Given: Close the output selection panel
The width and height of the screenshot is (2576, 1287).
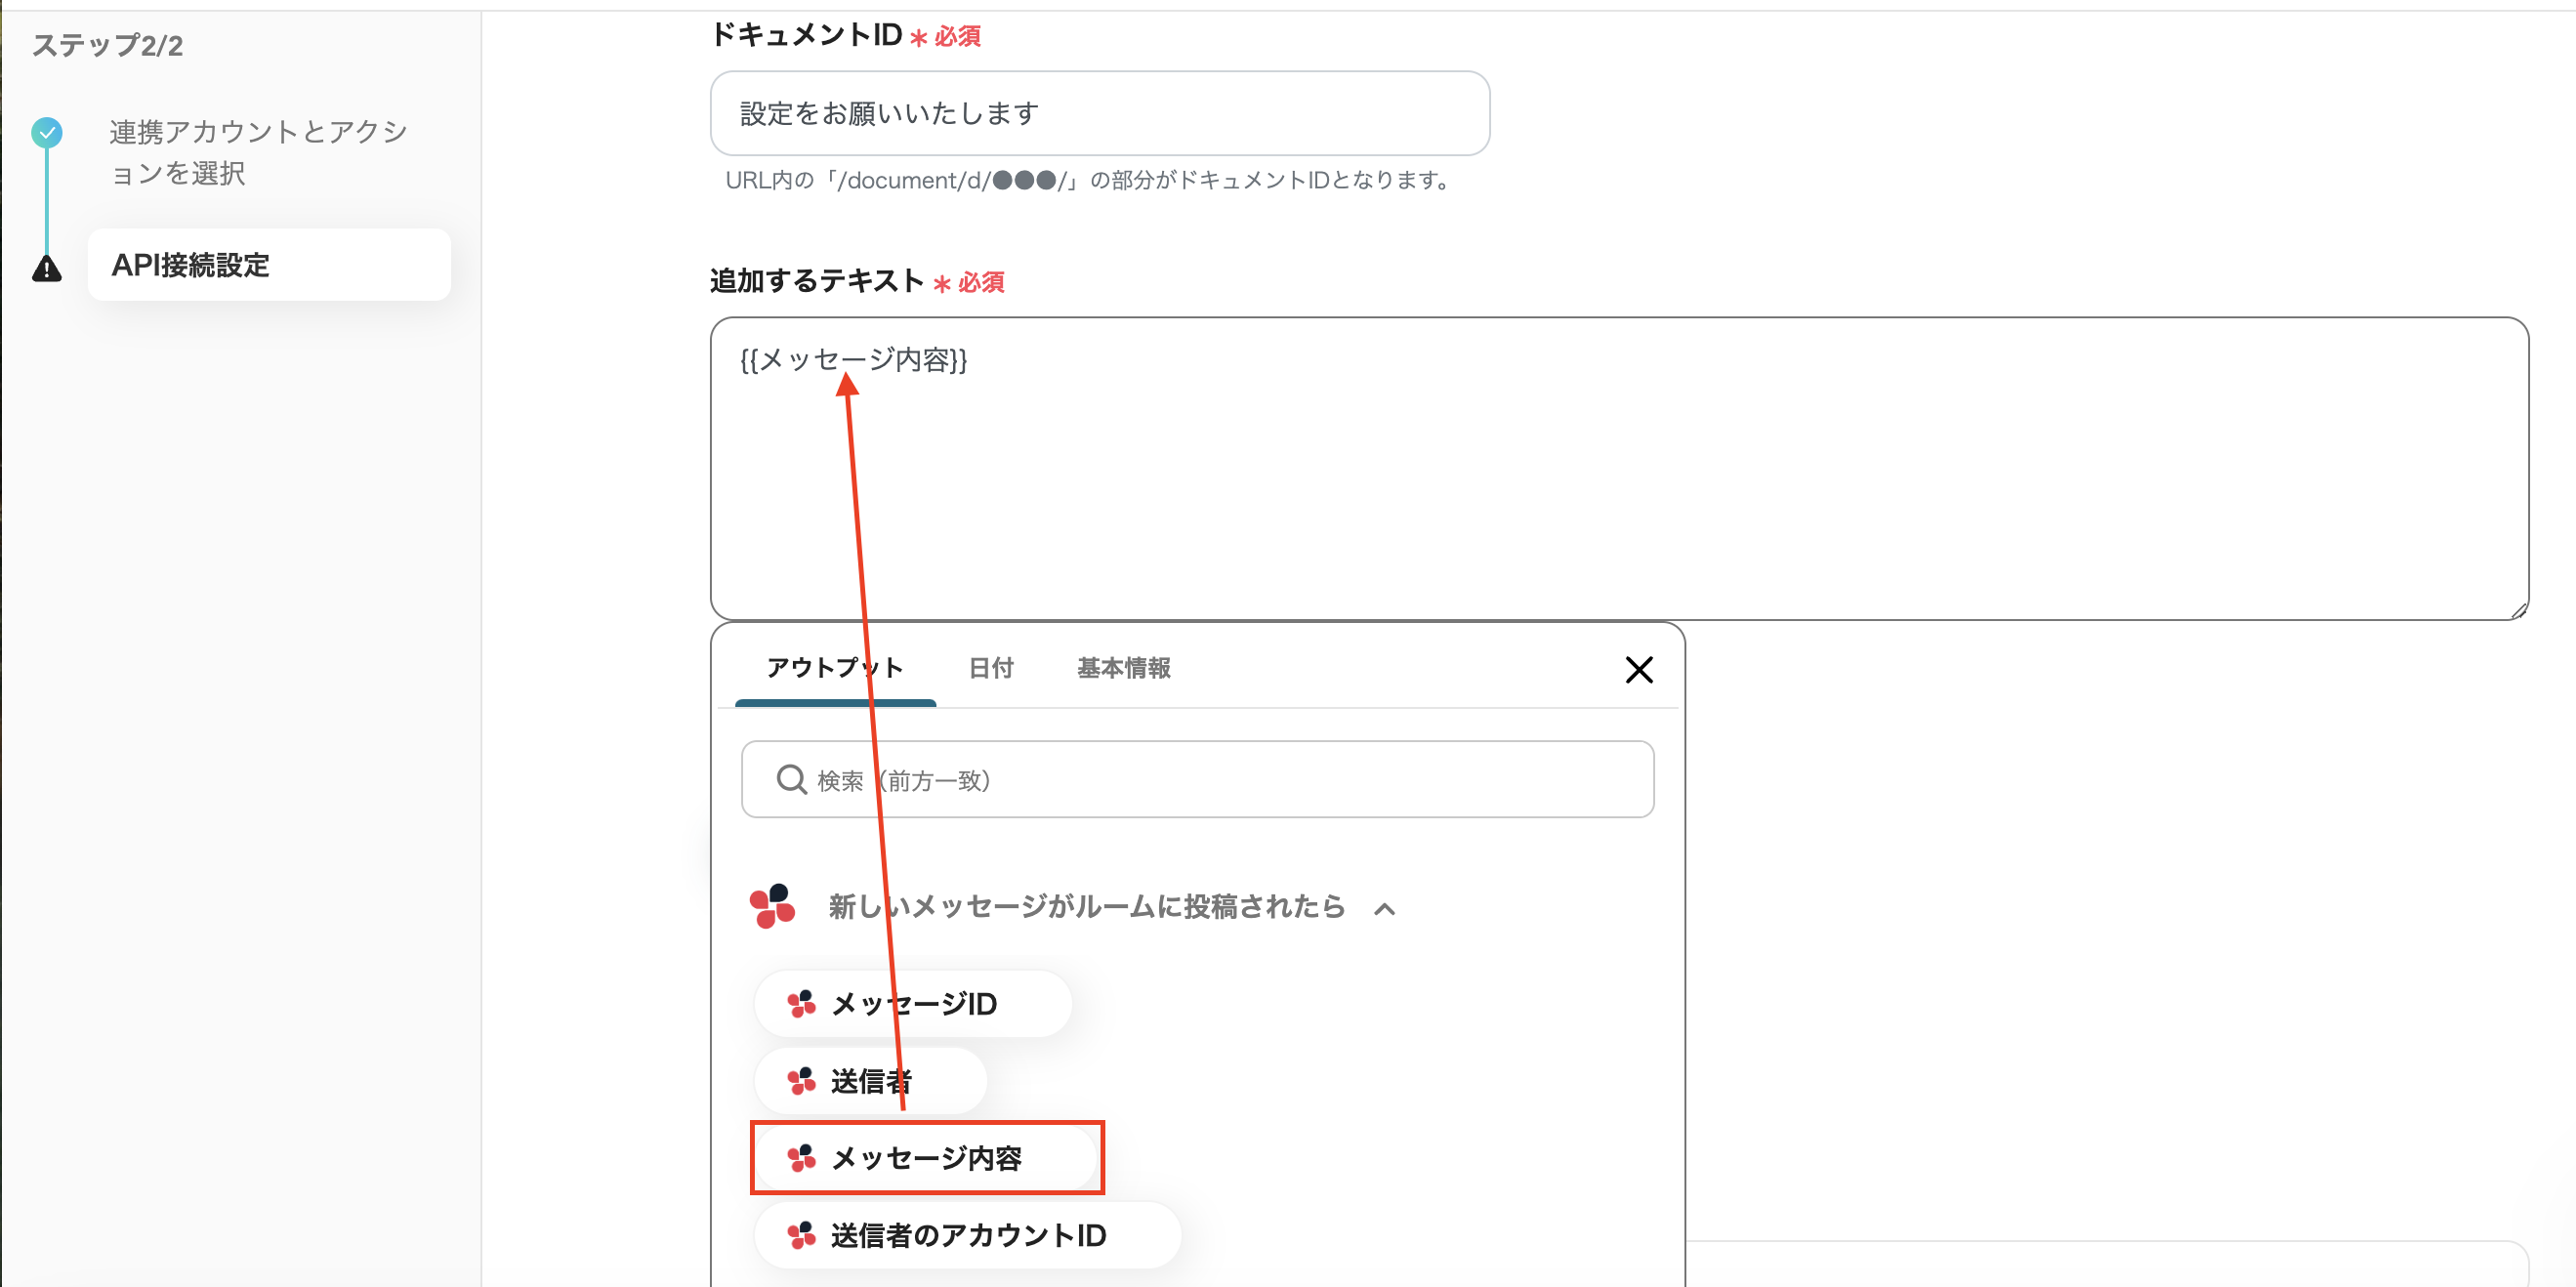Looking at the screenshot, I should tap(1639, 669).
